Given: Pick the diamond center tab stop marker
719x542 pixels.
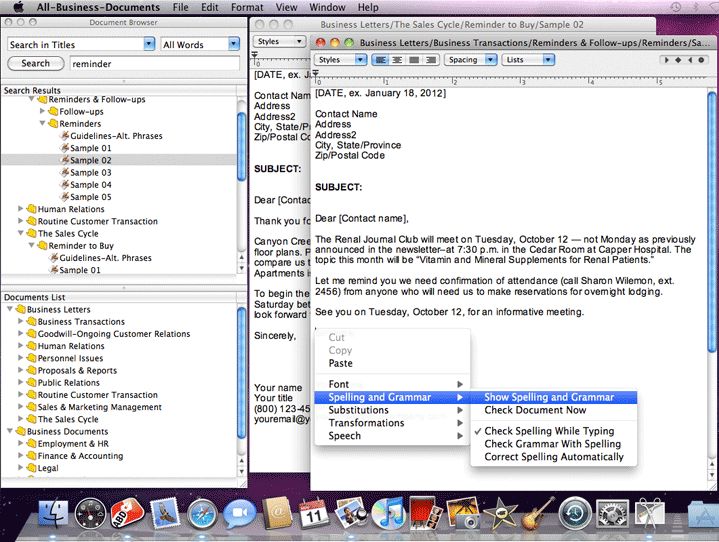Looking at the screenshot, I should 678,60.
